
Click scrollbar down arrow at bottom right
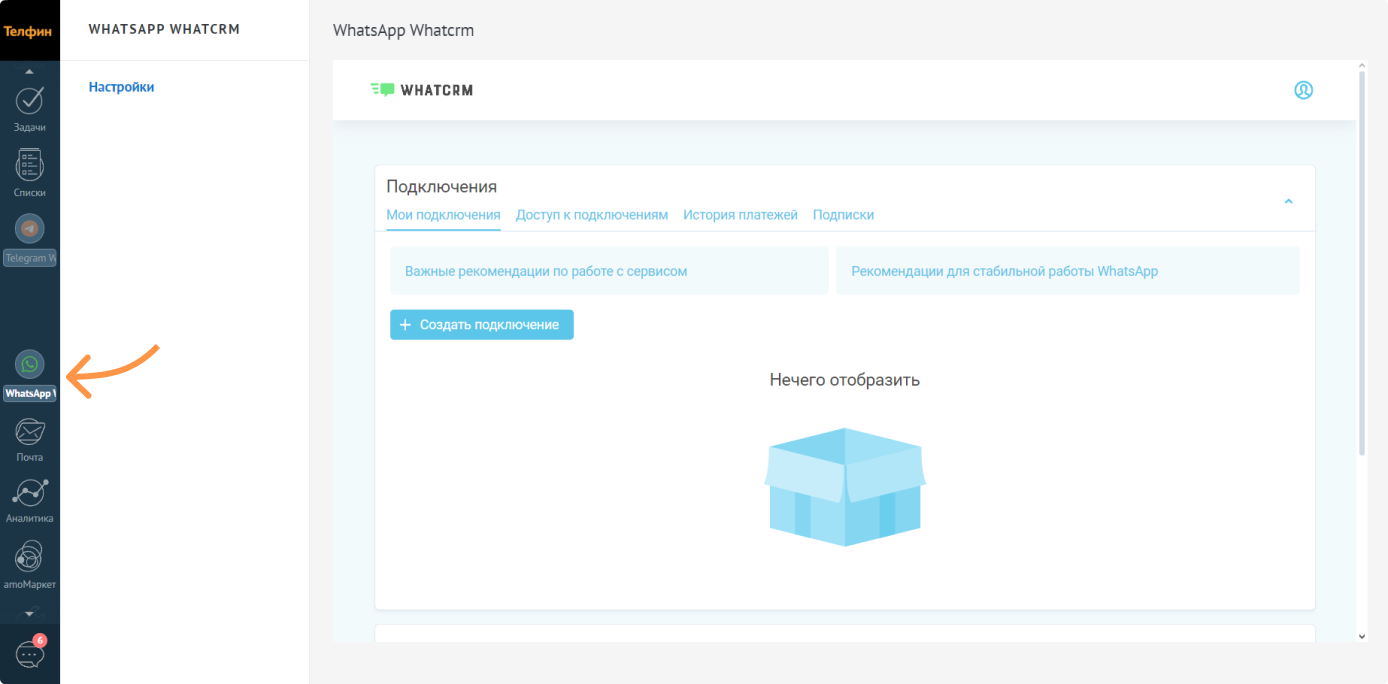1361,636
